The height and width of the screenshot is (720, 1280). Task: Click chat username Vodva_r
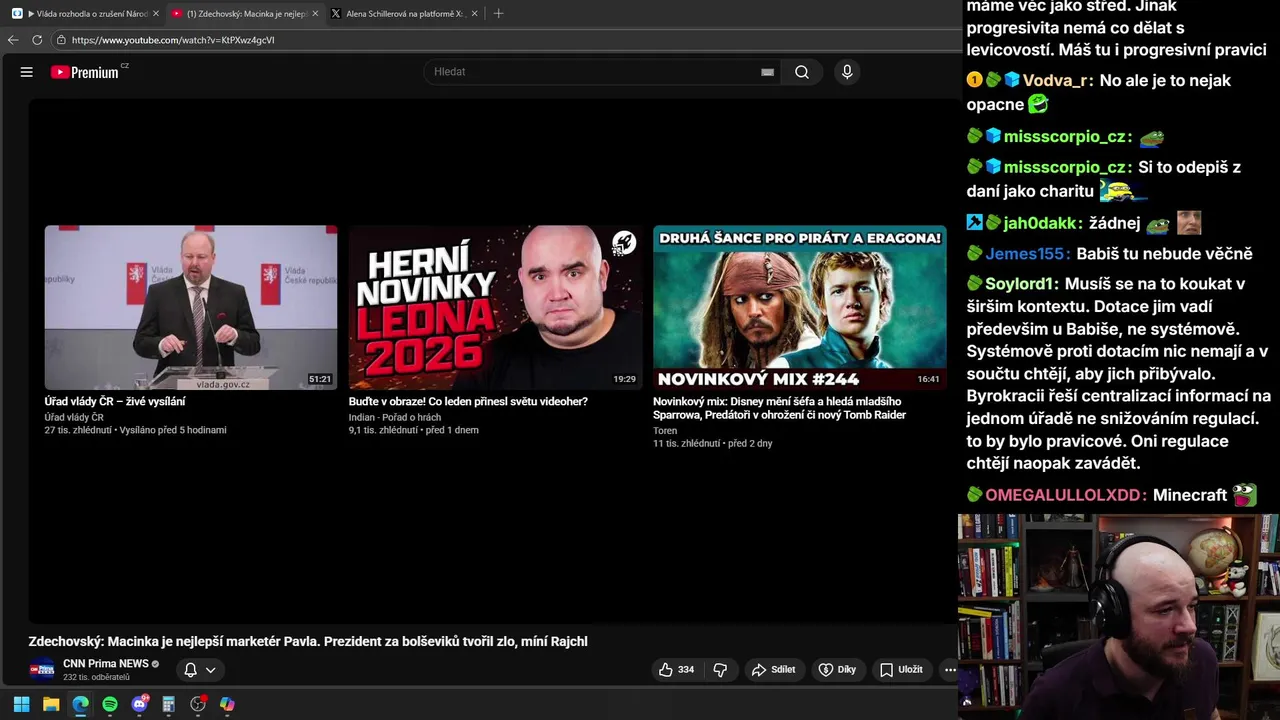[x=1057, y=80]
